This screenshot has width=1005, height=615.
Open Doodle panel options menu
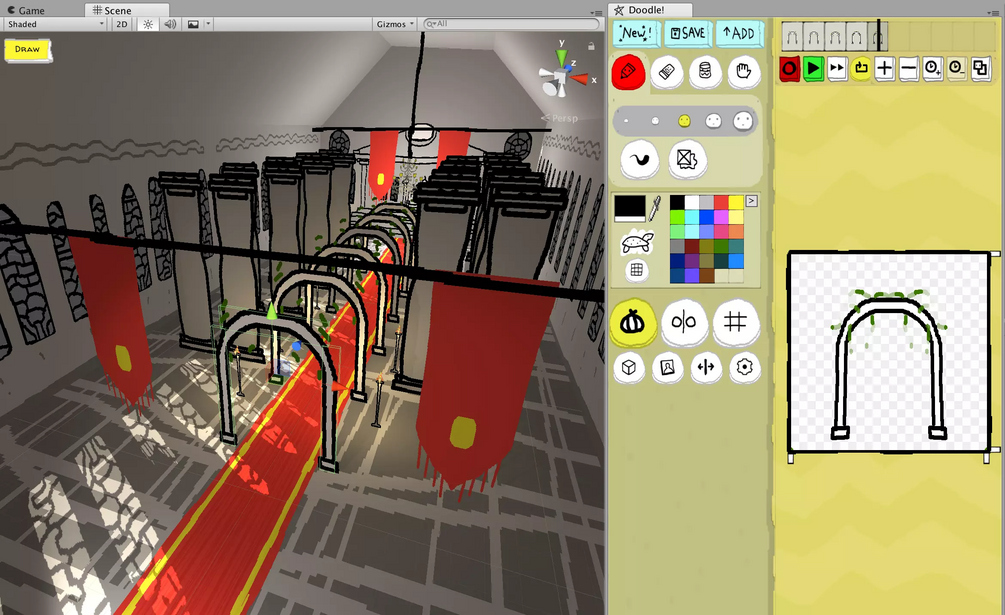(x=993, y=12)
